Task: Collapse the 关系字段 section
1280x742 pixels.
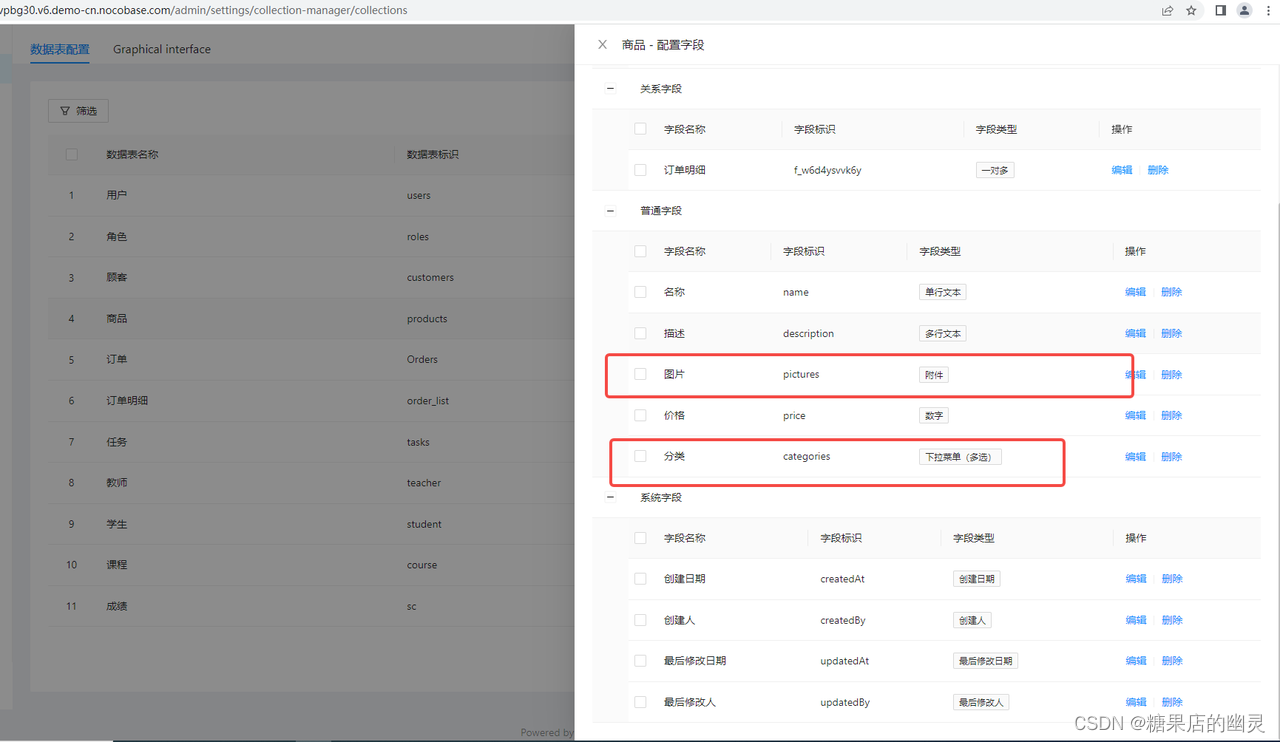Action: pos(610,88)
